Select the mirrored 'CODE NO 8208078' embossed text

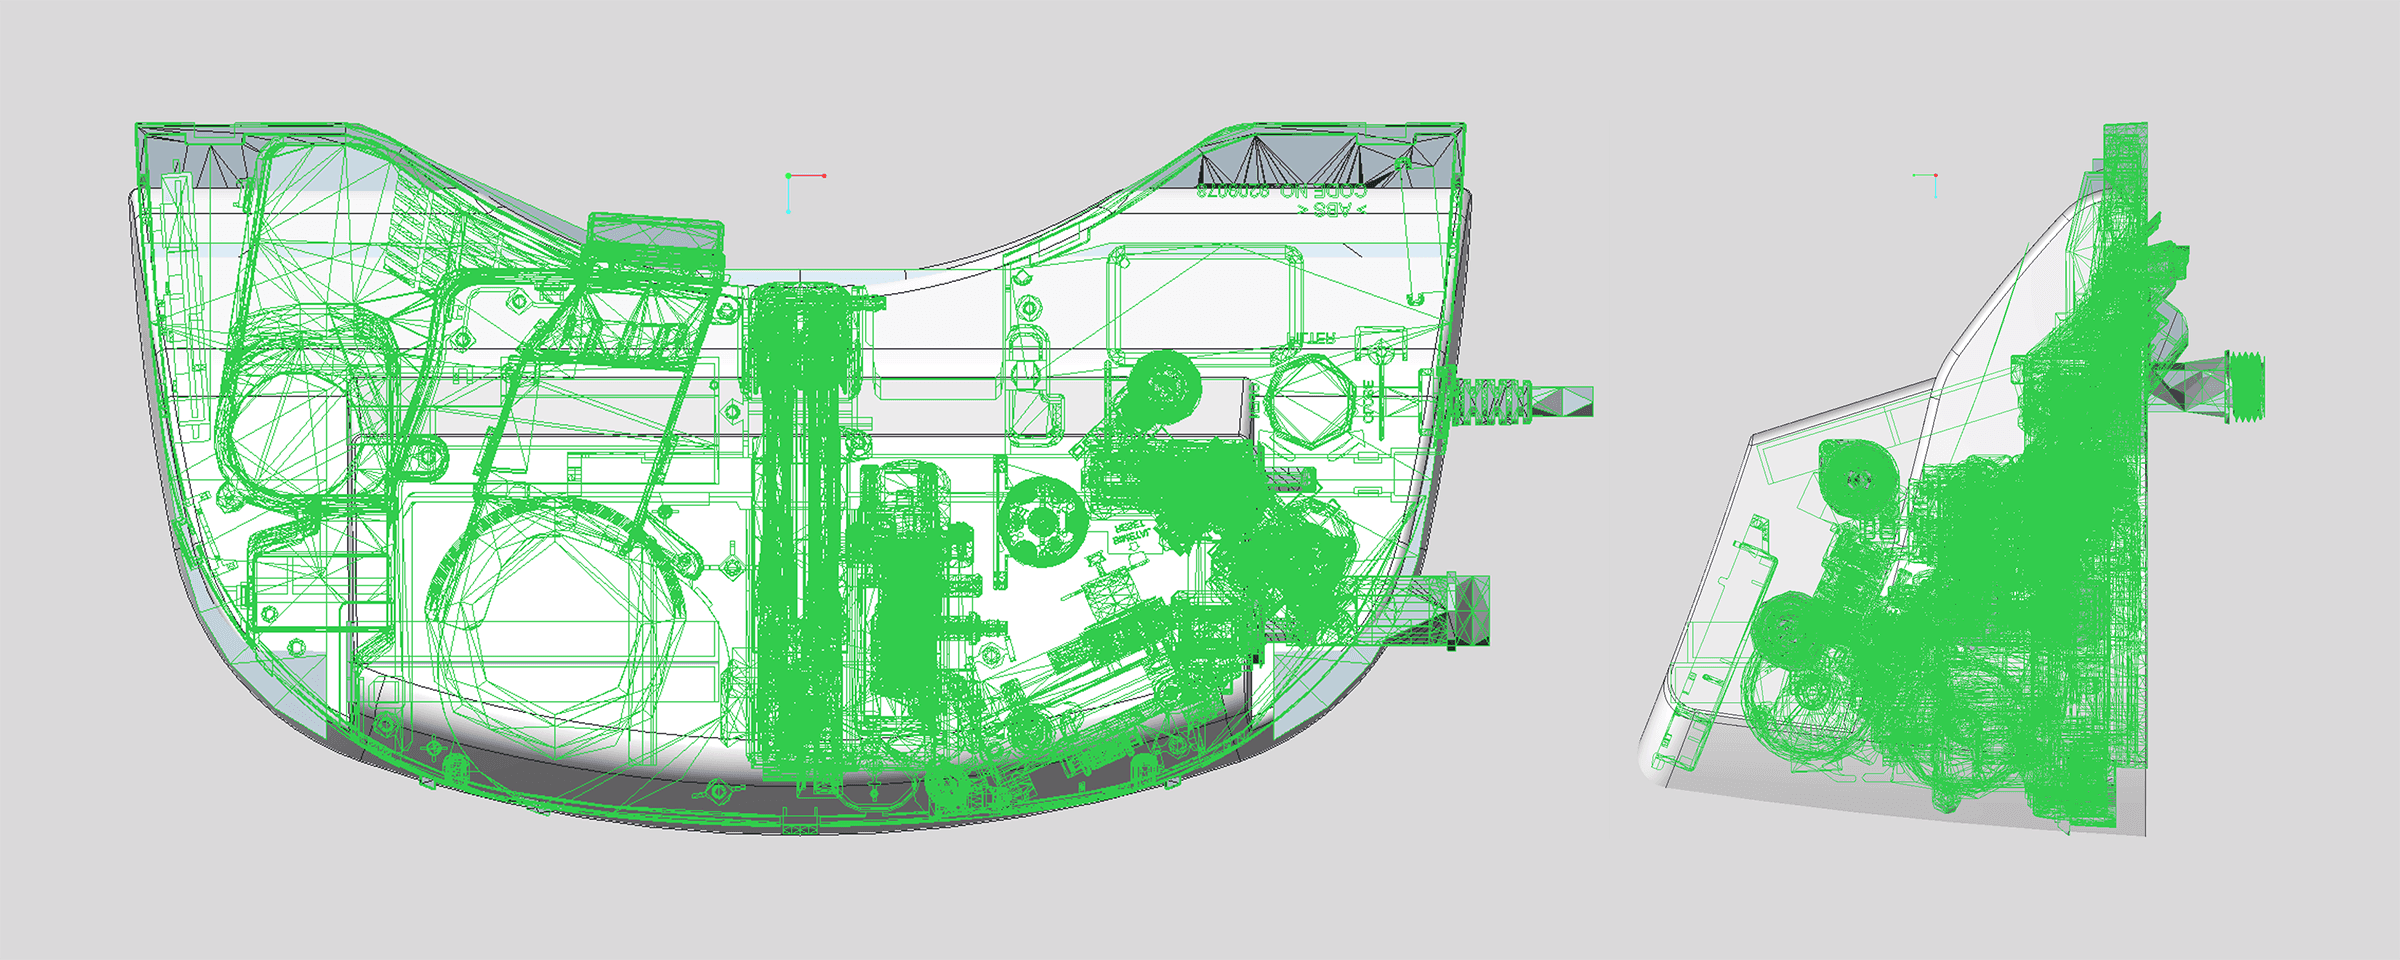click(x=1282, y=191)
